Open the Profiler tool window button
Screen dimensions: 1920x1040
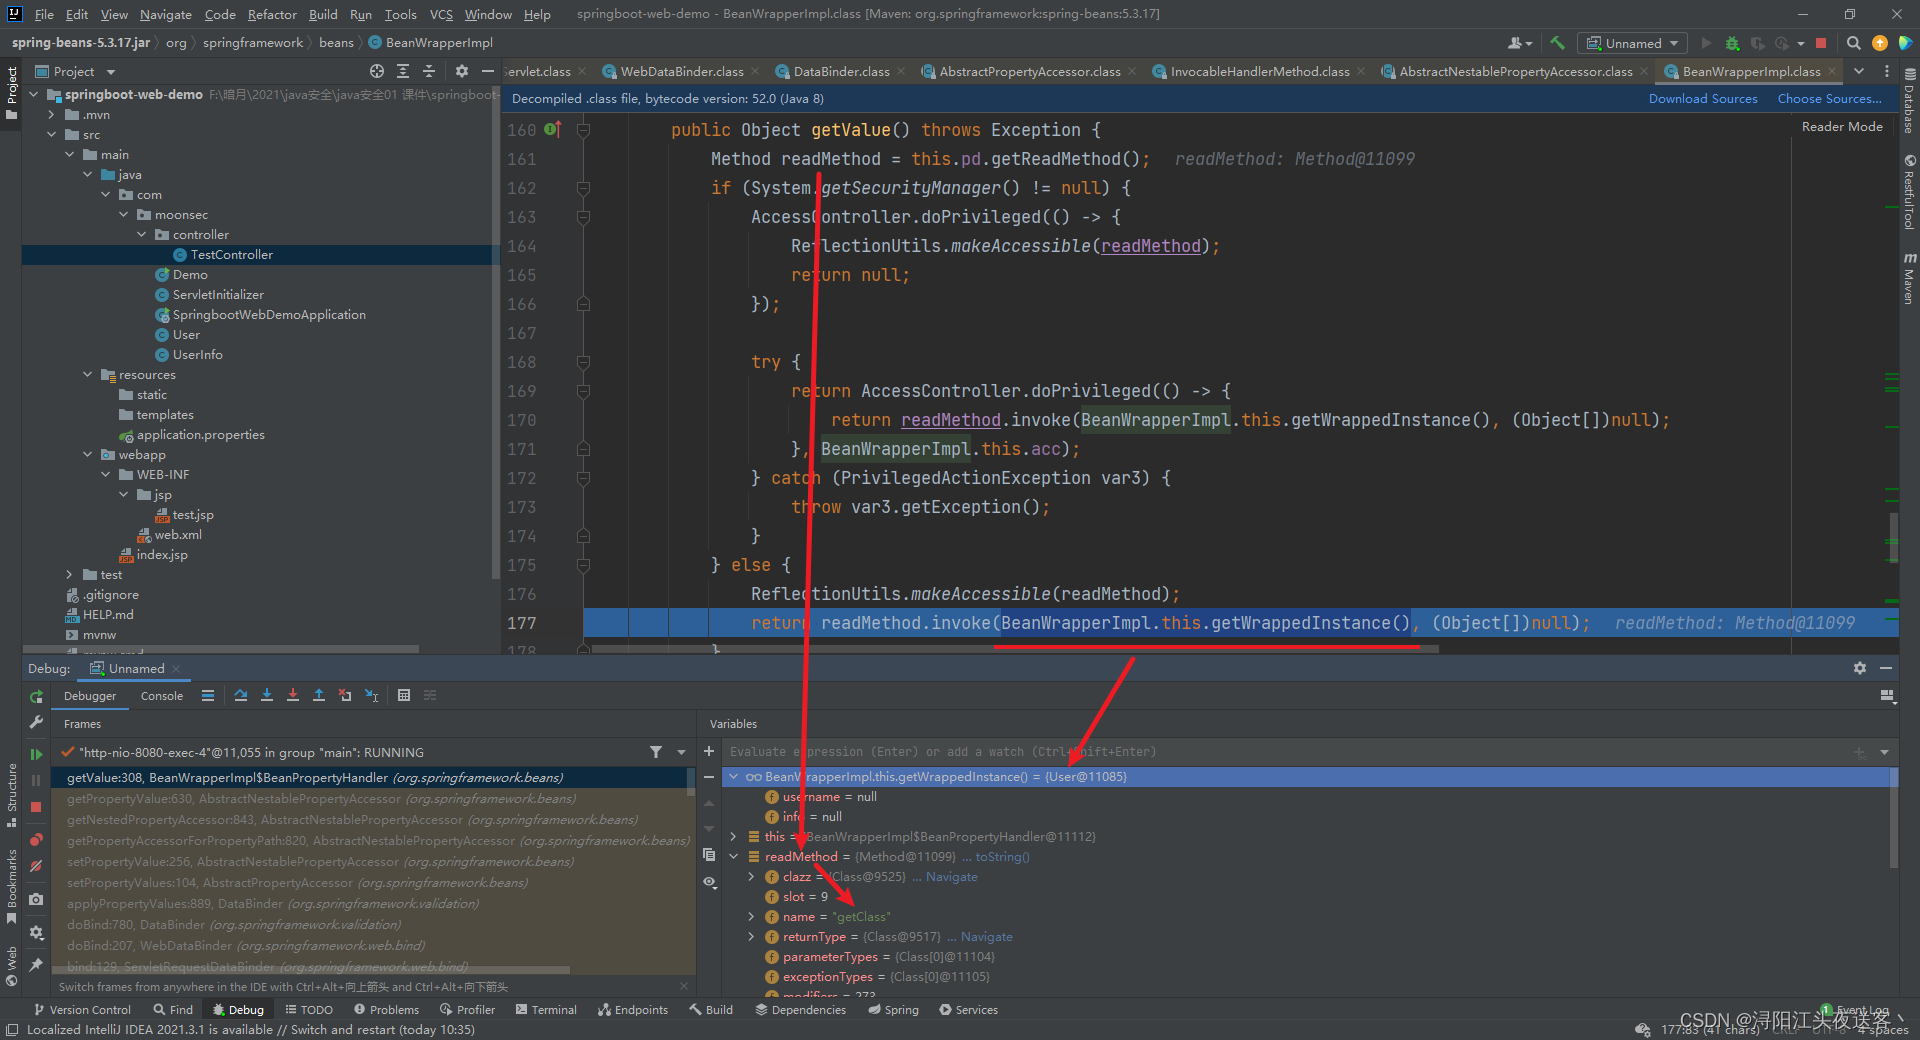[466, 1010]
